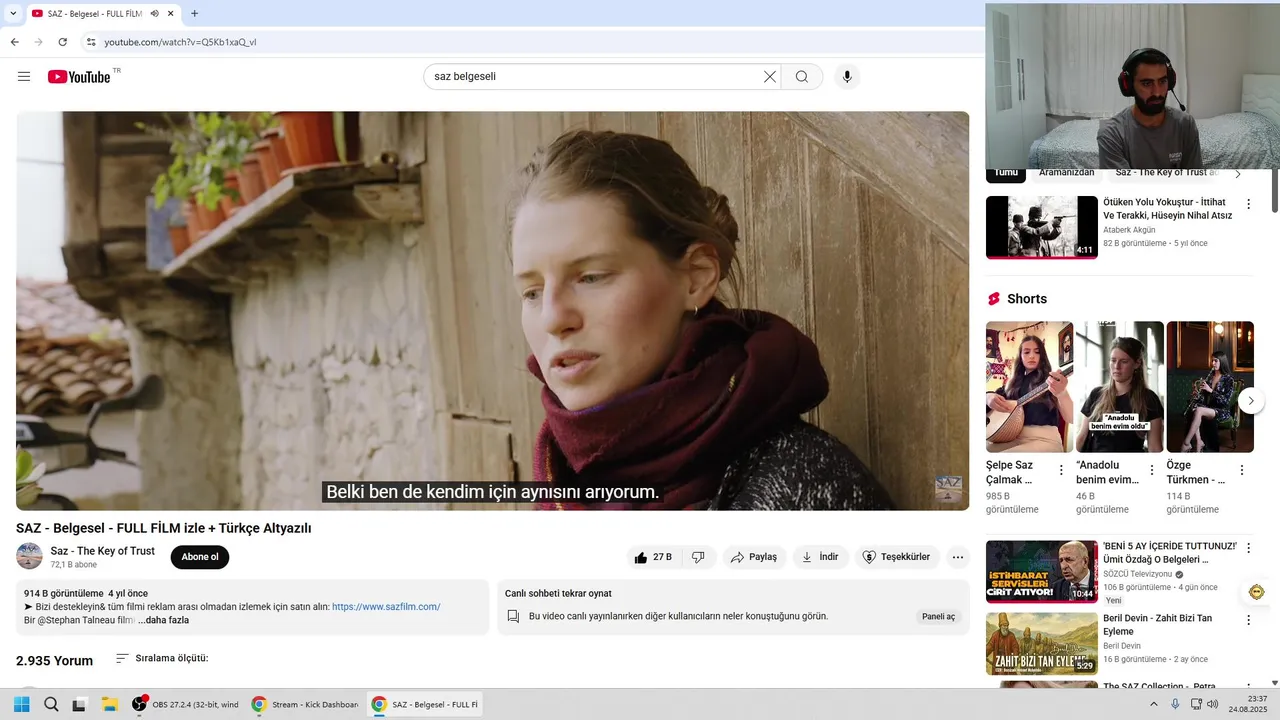Open options for Özge Türkmen short

[1242, 470]
